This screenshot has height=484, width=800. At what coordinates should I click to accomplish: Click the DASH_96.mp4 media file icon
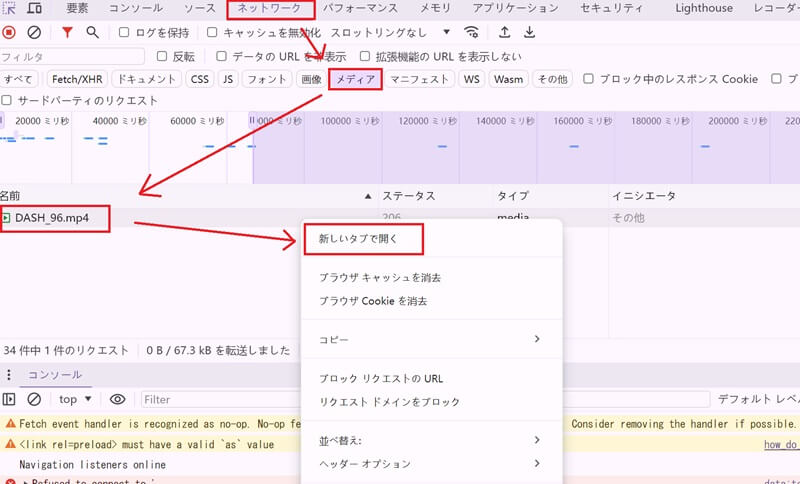(x=6, y=218)
